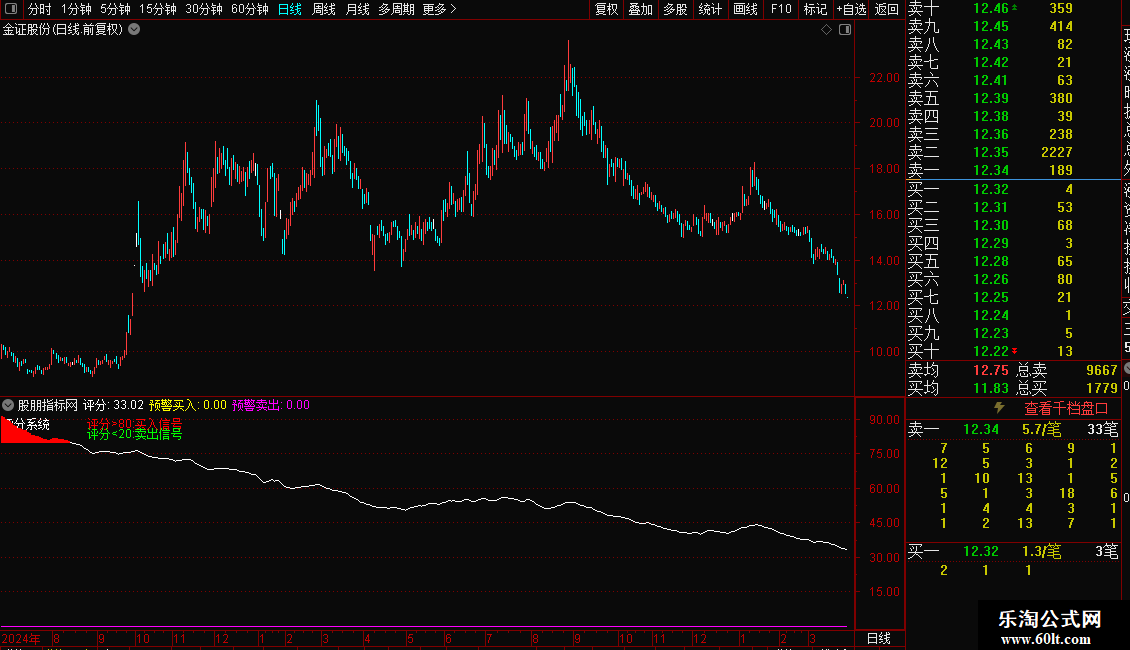Image resolution: width=1130 pixels, height=650 pixels.
Task: Select the 30分钟 period
Action: point(204,9)
